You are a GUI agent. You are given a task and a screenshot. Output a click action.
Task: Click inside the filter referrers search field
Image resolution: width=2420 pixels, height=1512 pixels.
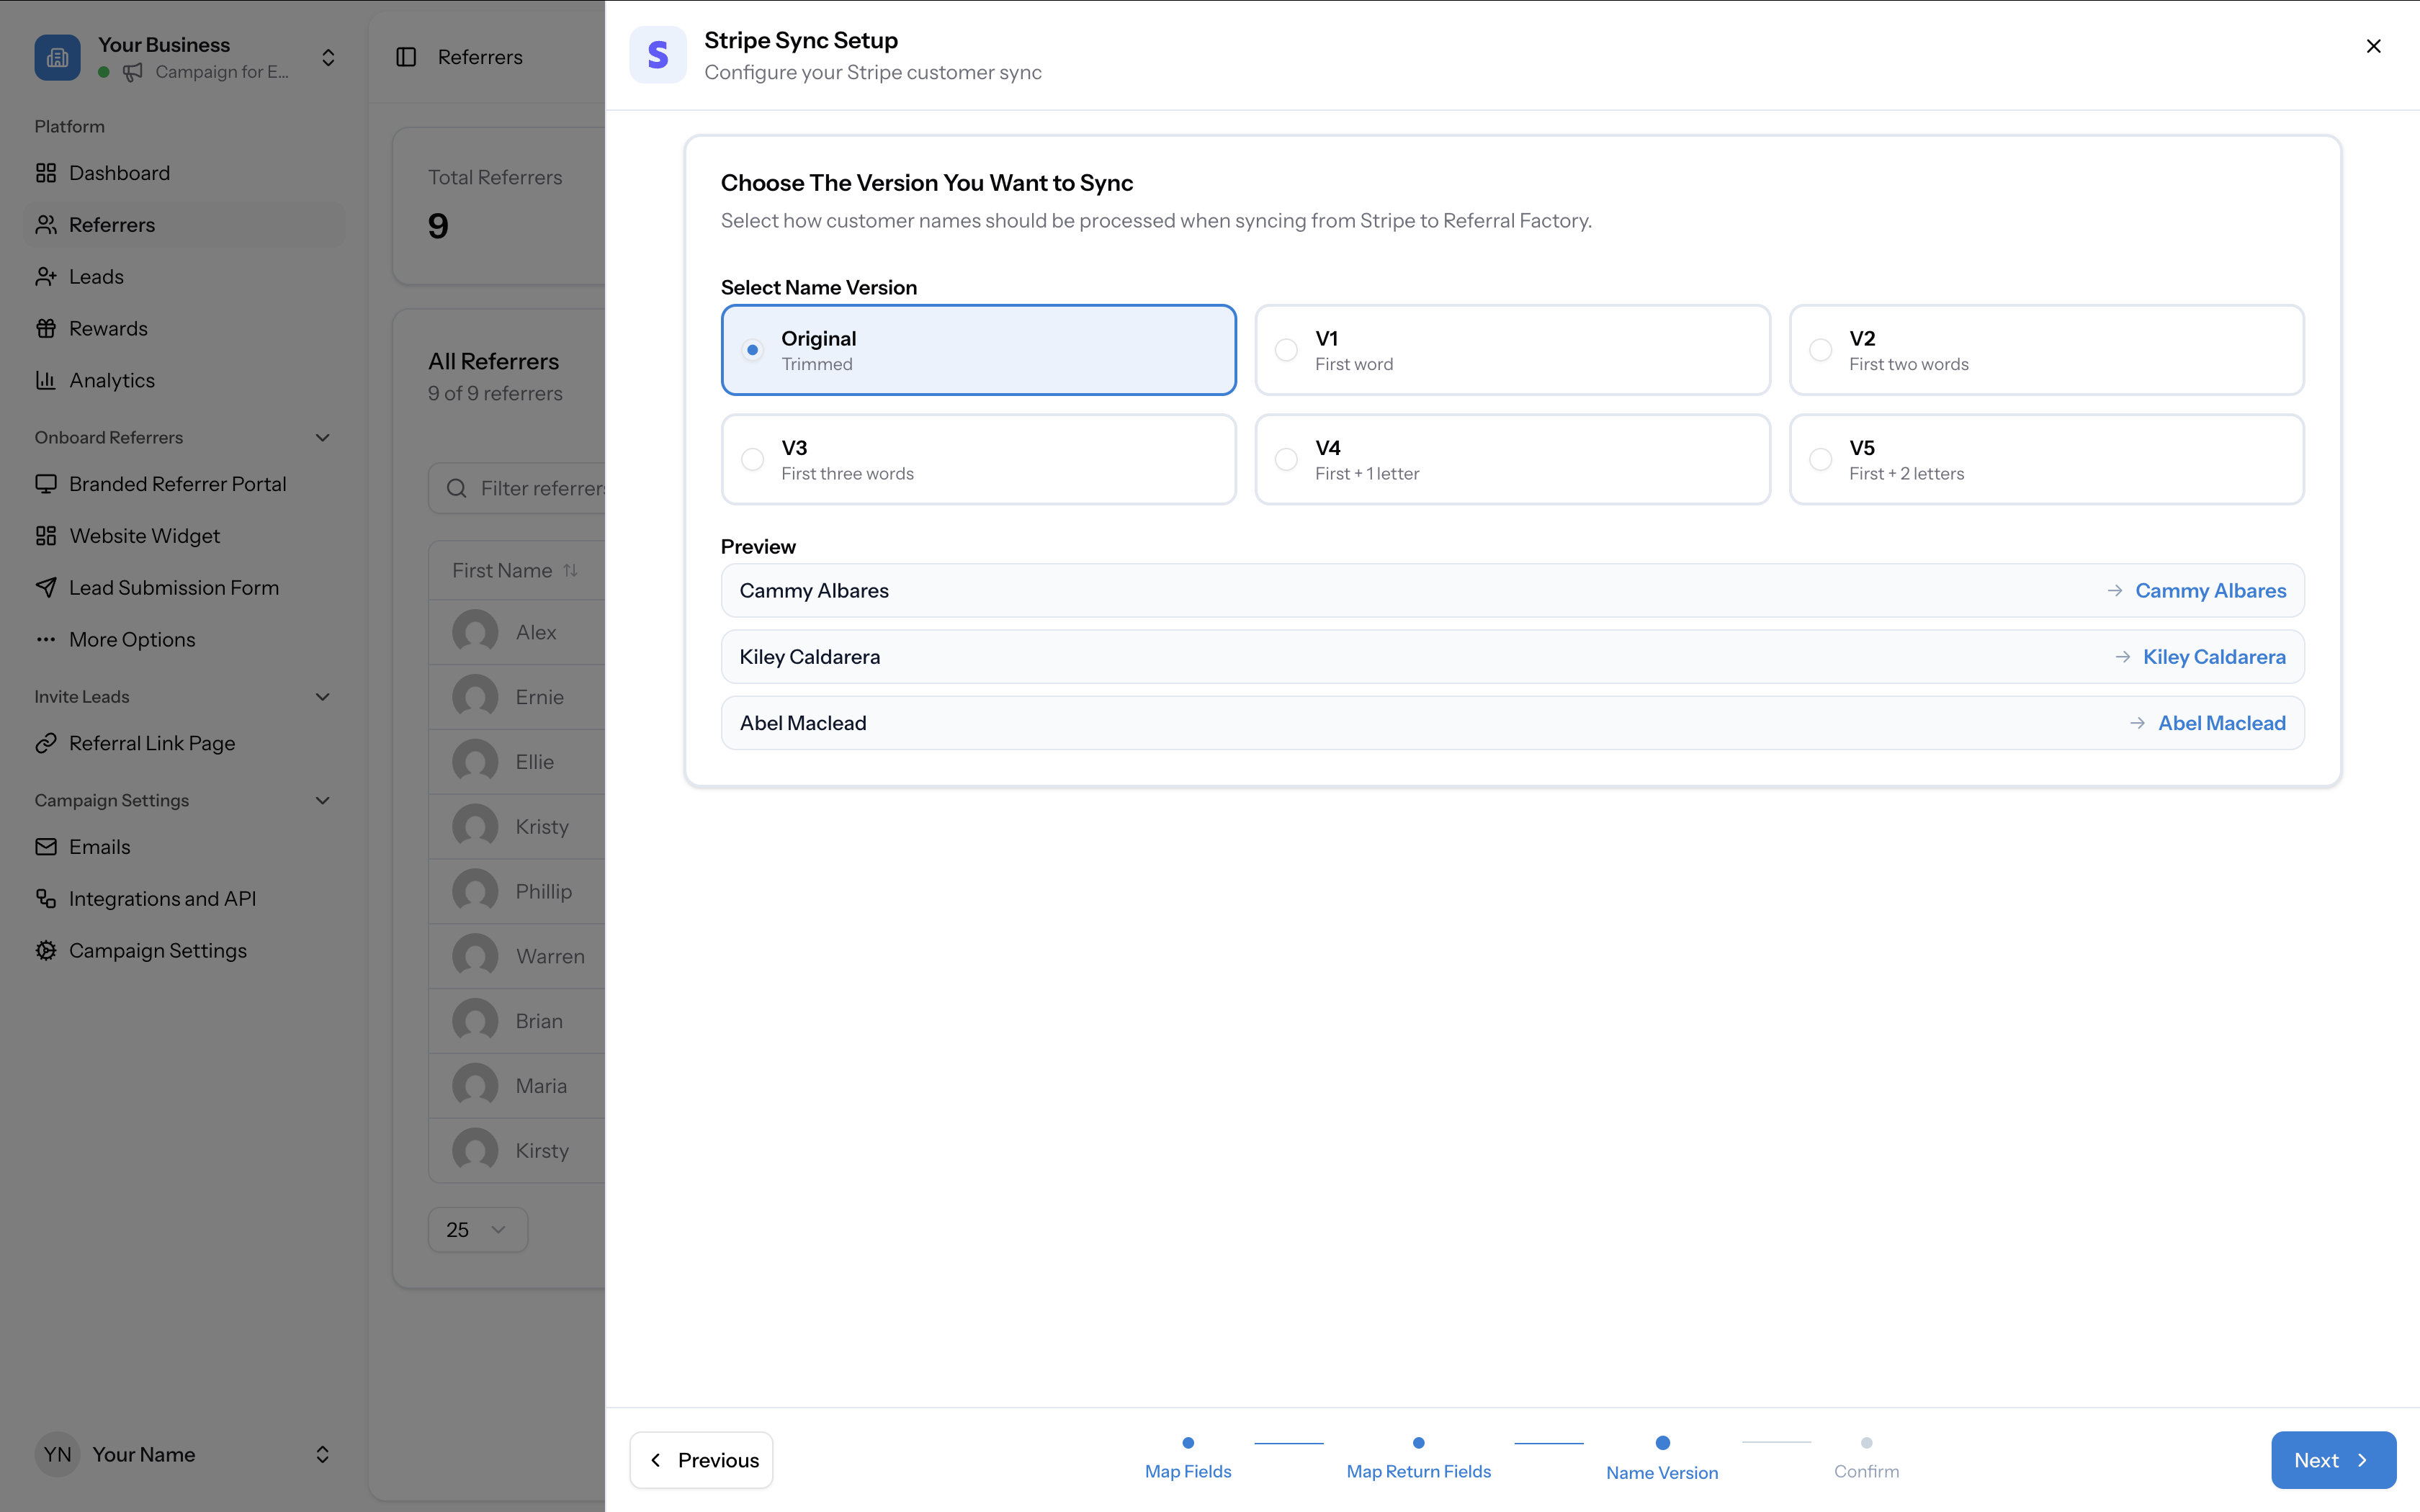pos(540,488)
